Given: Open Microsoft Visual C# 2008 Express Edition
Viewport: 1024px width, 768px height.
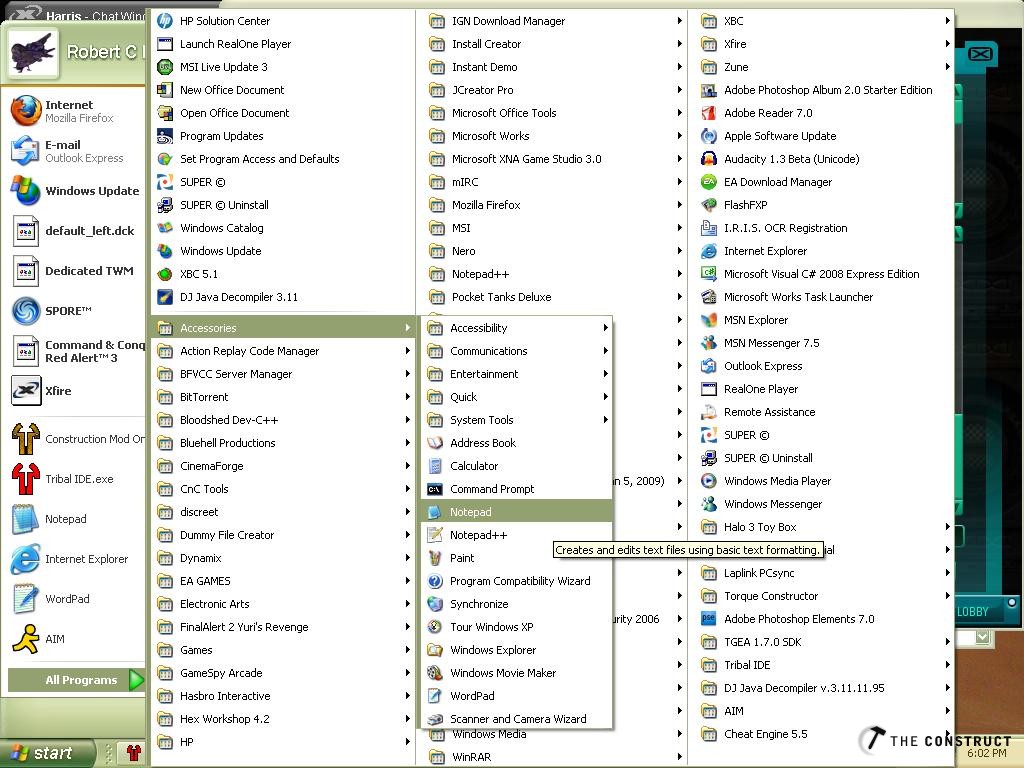Looking at the screenshot, I should click(822, 274).
